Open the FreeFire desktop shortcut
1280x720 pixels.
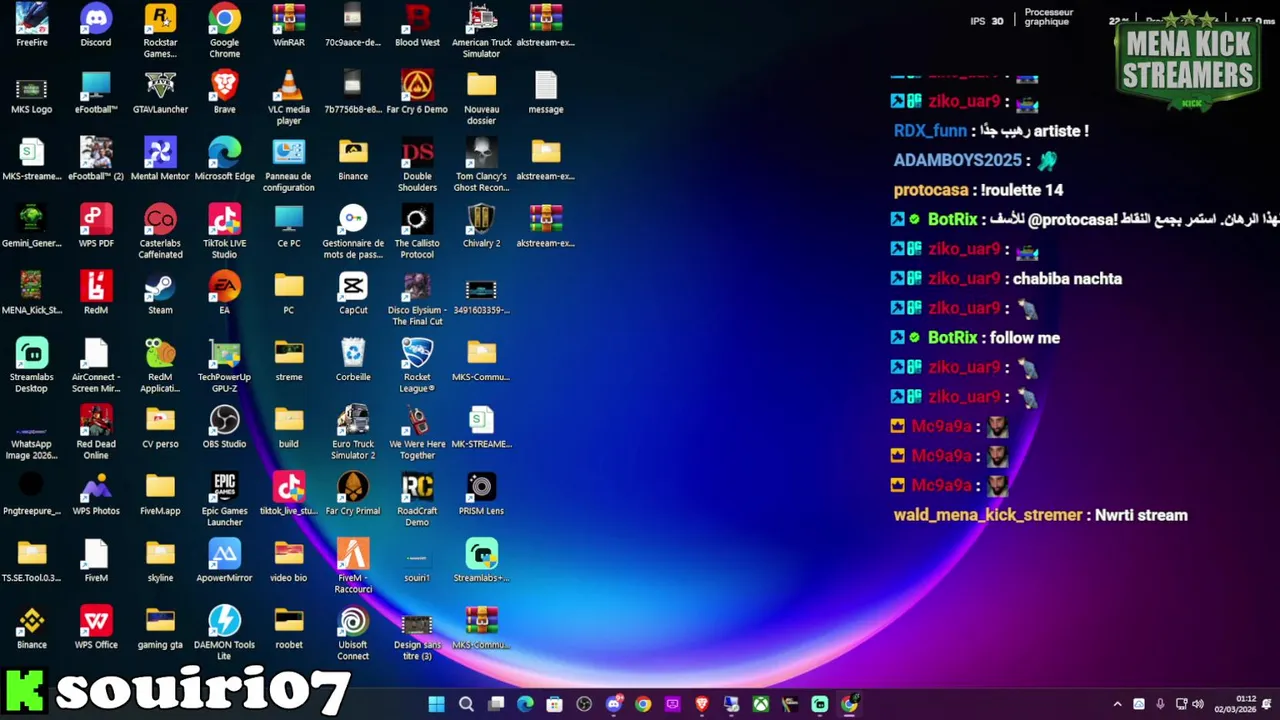click(x=32, y=25)
